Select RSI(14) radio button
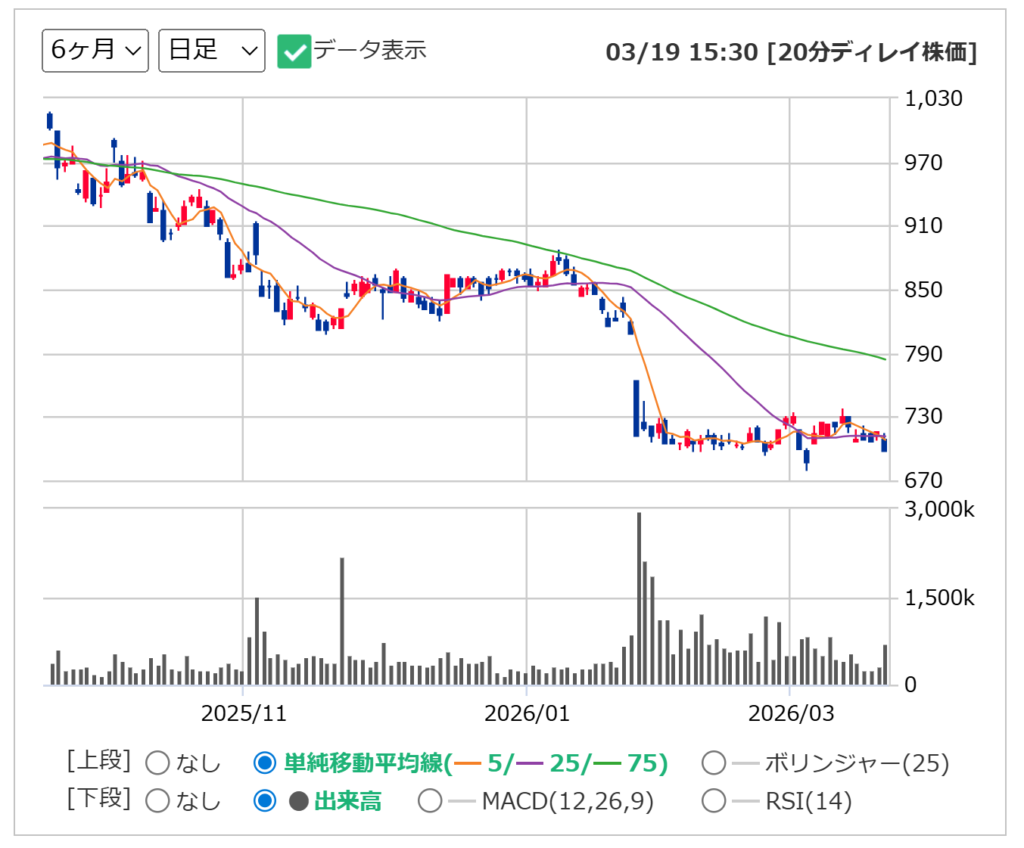This screenshot has height=848, width=1024. pyautogui.click(x=714, y=801)
